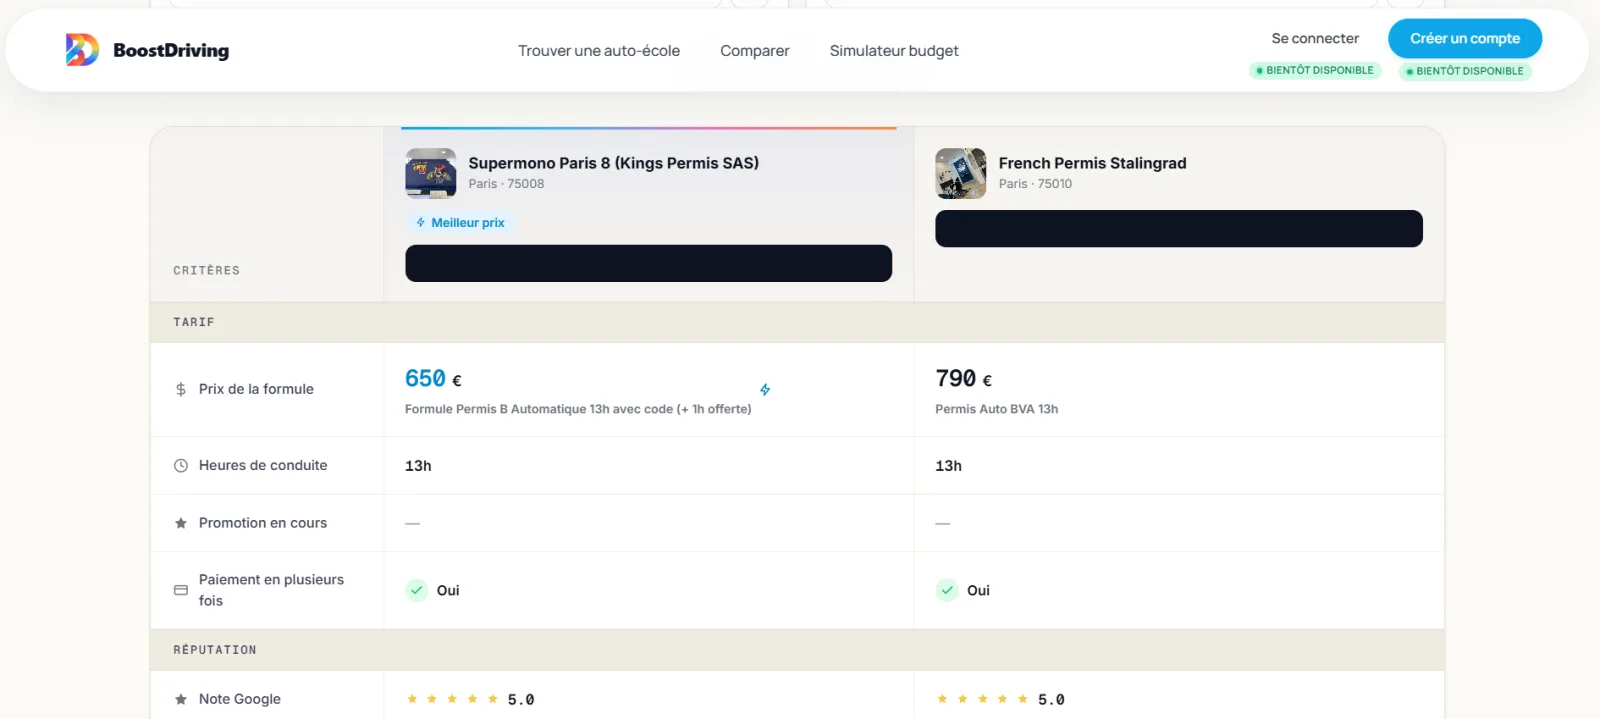
Task: Click the Se connecter link
Action: point(1315,38)
